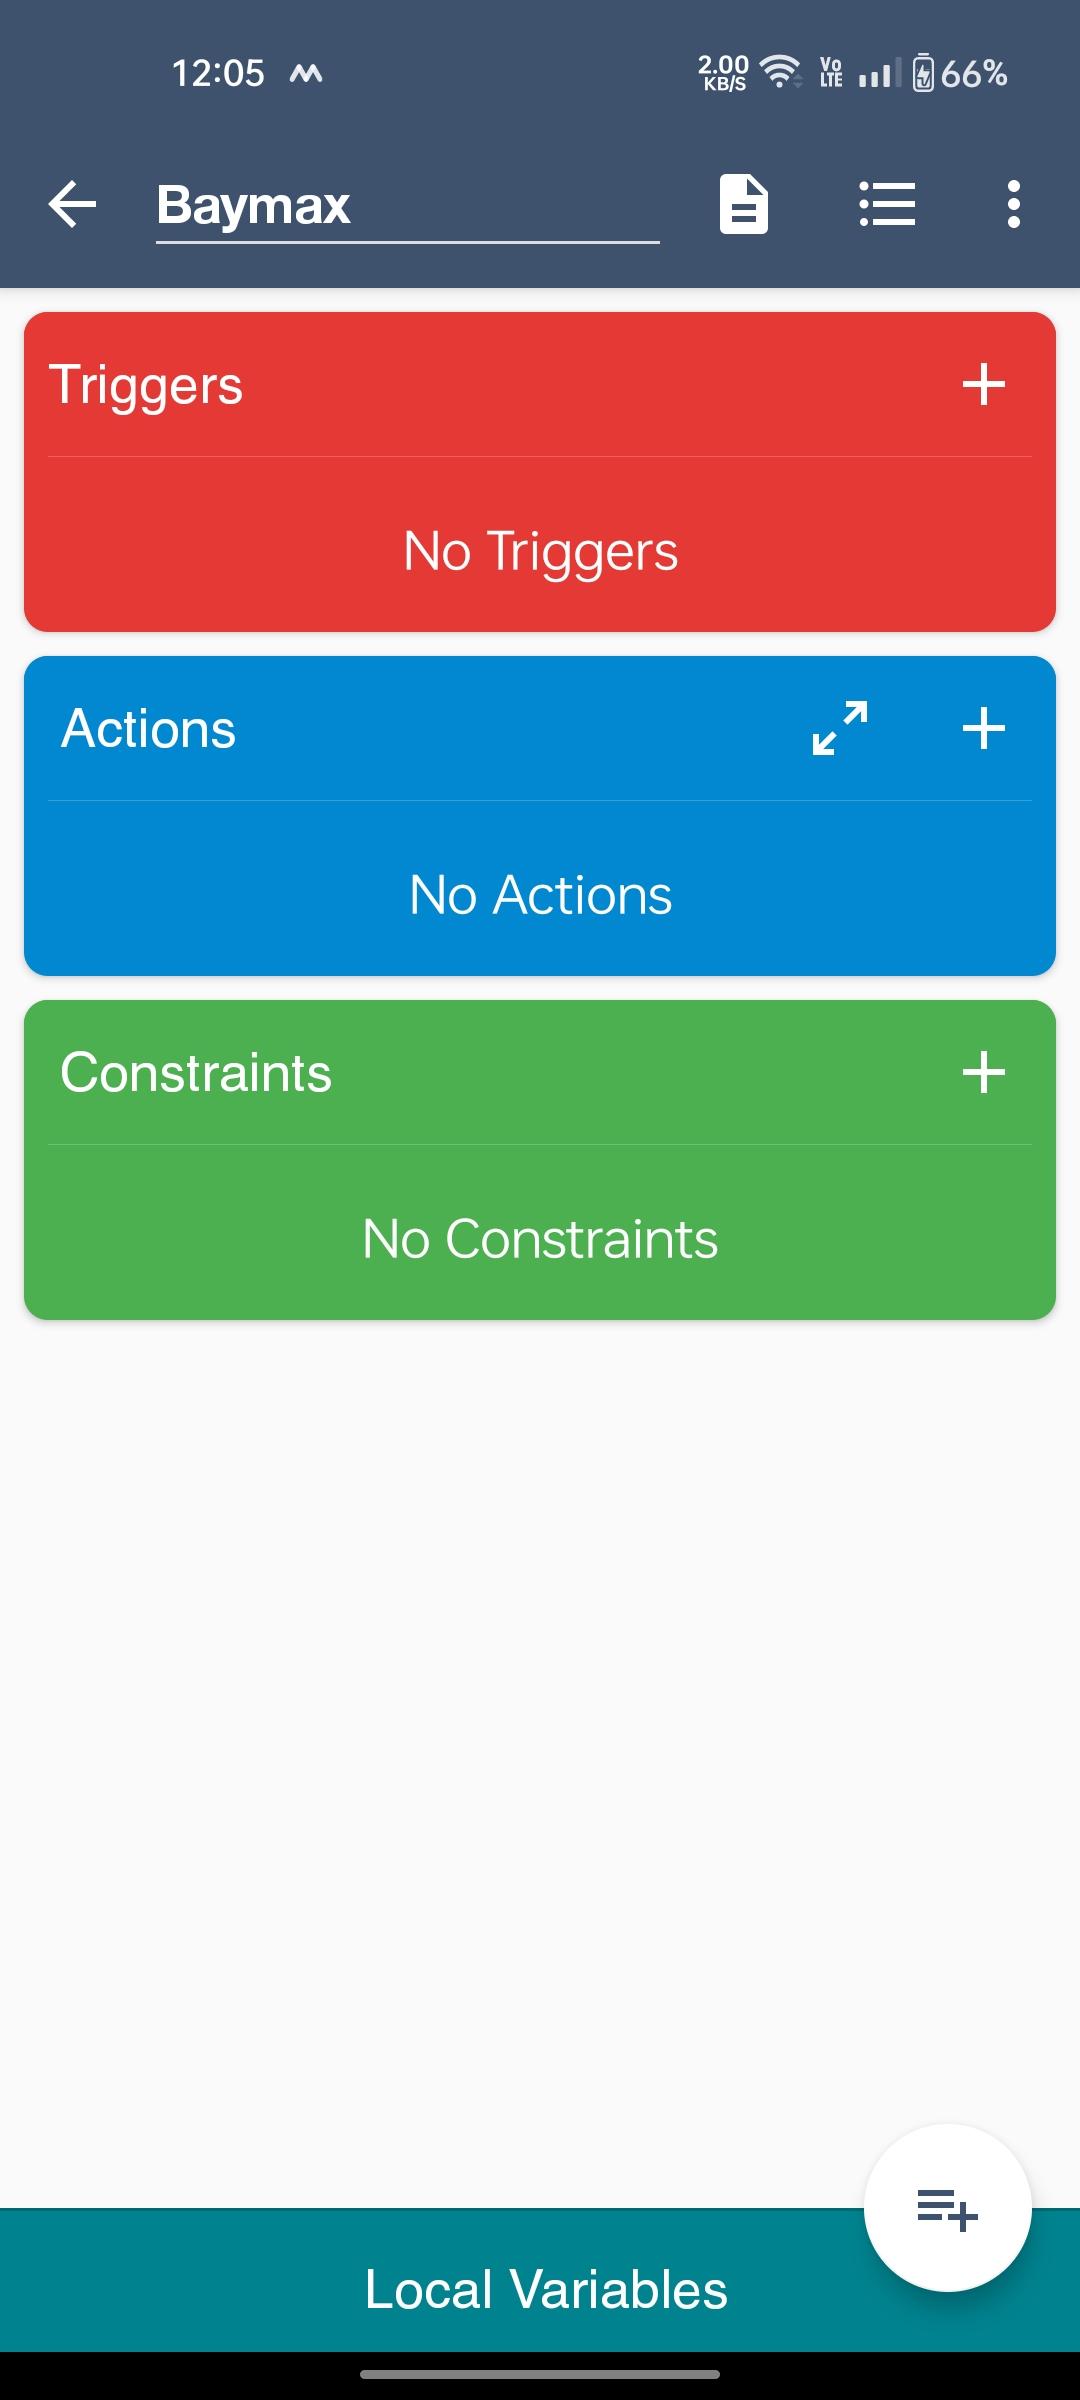Select the Constraints section header
1080x2400 pixels.
click(x=196, y=1073)
